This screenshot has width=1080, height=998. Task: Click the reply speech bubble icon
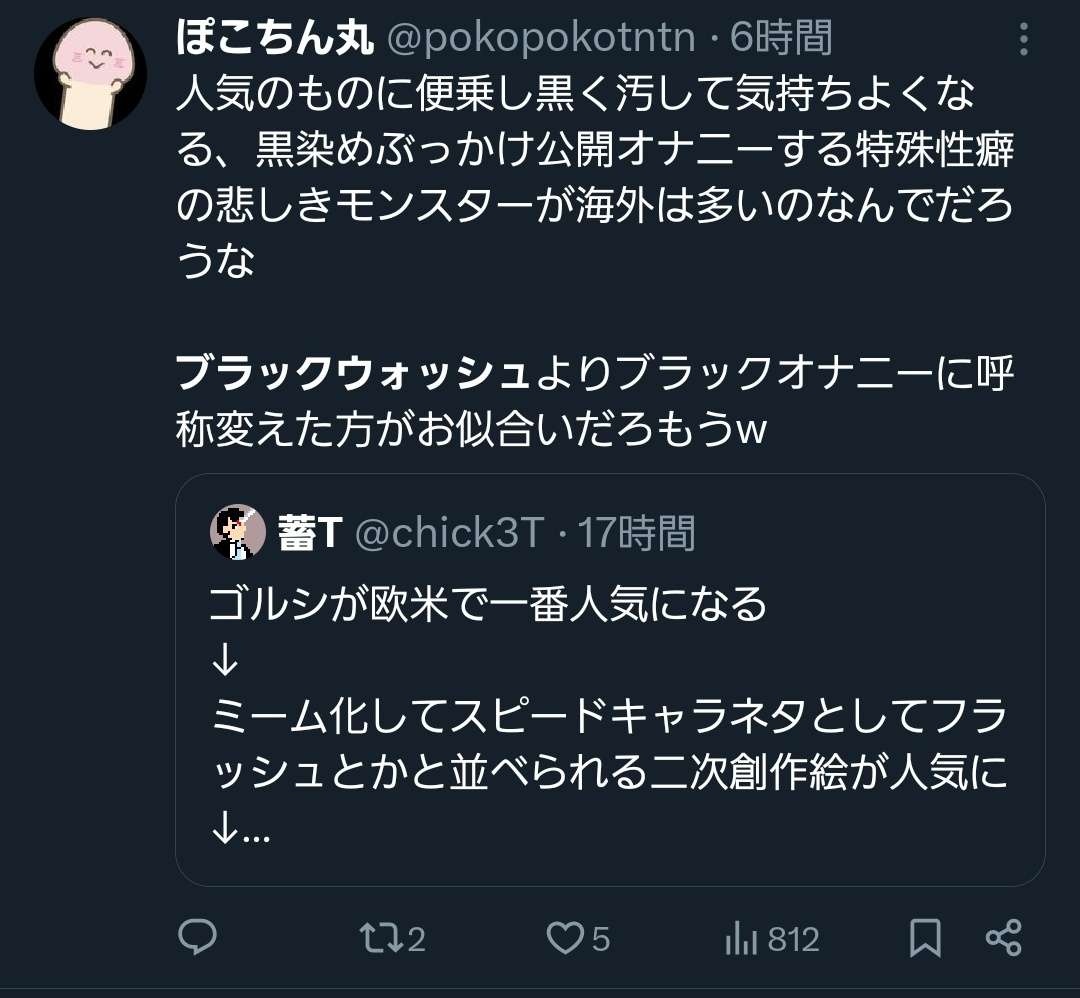(x=198, y=938)
